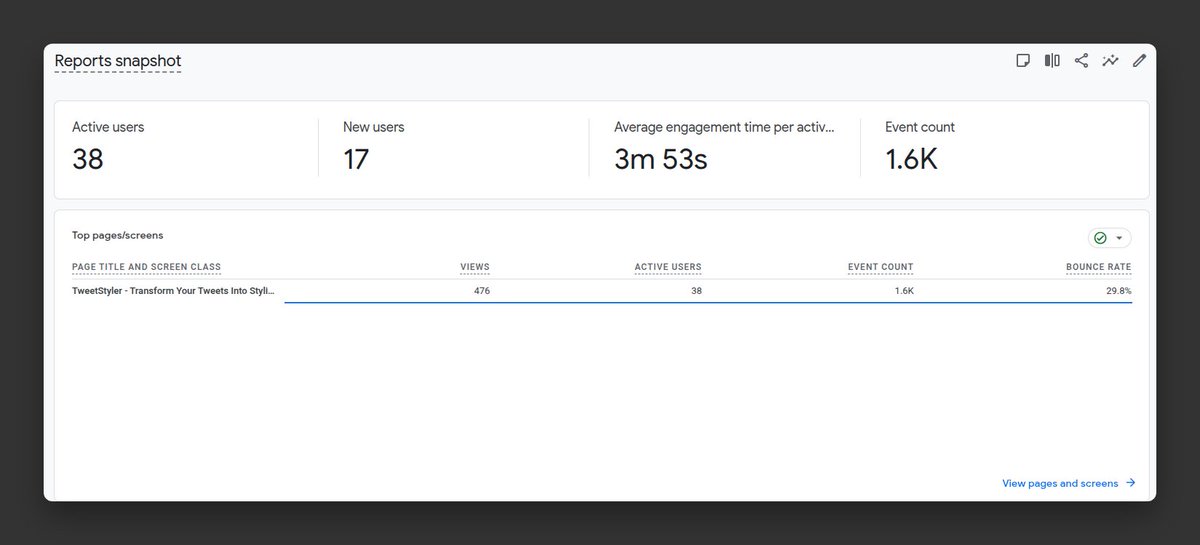This screenshot has width=1200, height=545.
Task: Share this report via share icon
Action: coord(1081,61)
